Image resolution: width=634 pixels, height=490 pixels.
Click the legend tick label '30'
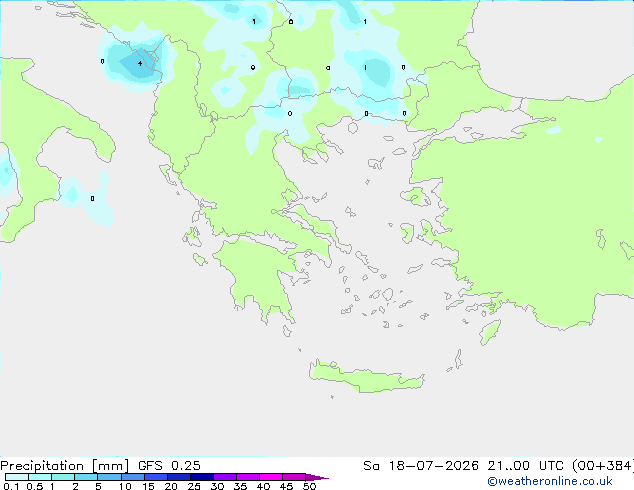click(x=217, y=486)
